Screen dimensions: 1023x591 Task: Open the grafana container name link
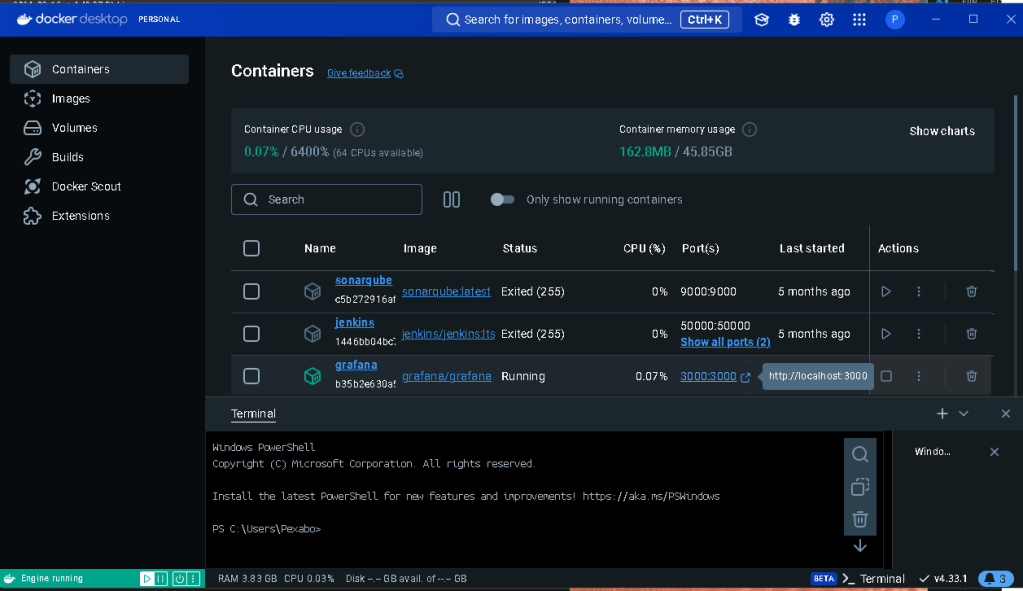[356, 365]
